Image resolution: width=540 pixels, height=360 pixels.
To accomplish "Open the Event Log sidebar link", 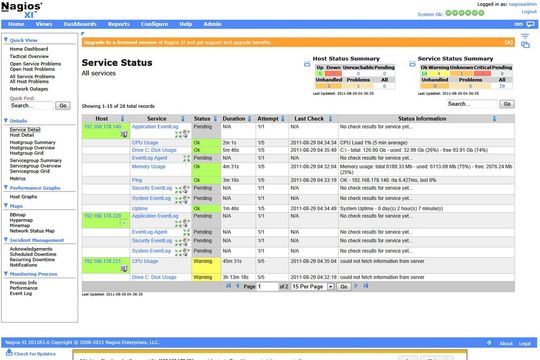I will [21, 294].
